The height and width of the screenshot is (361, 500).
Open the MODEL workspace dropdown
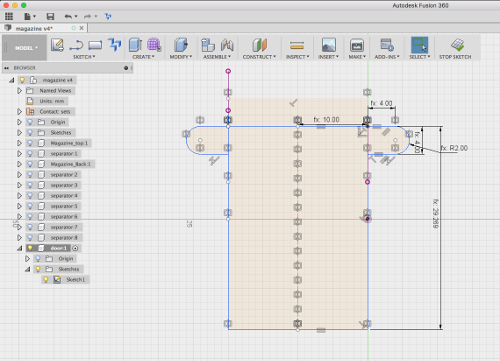click(25, 48)
